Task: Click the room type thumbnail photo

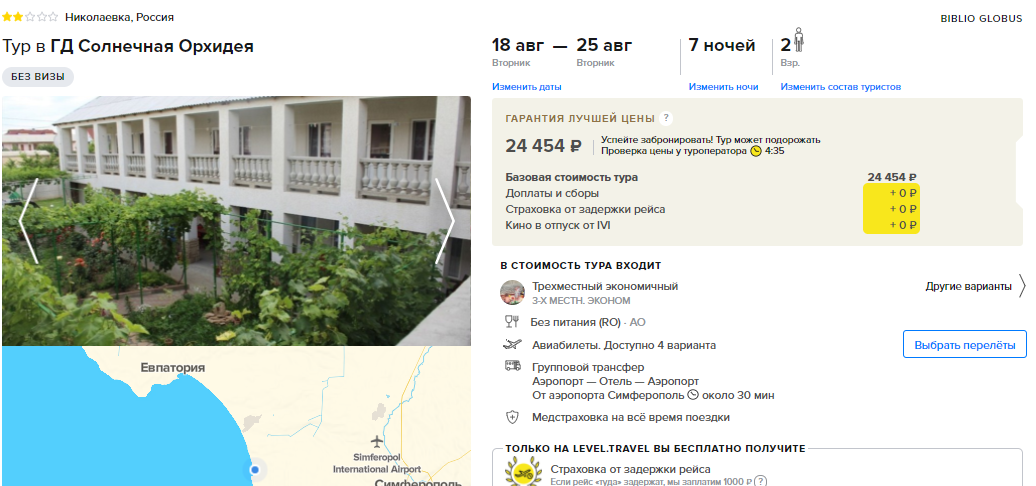Action: pos(512,292)
